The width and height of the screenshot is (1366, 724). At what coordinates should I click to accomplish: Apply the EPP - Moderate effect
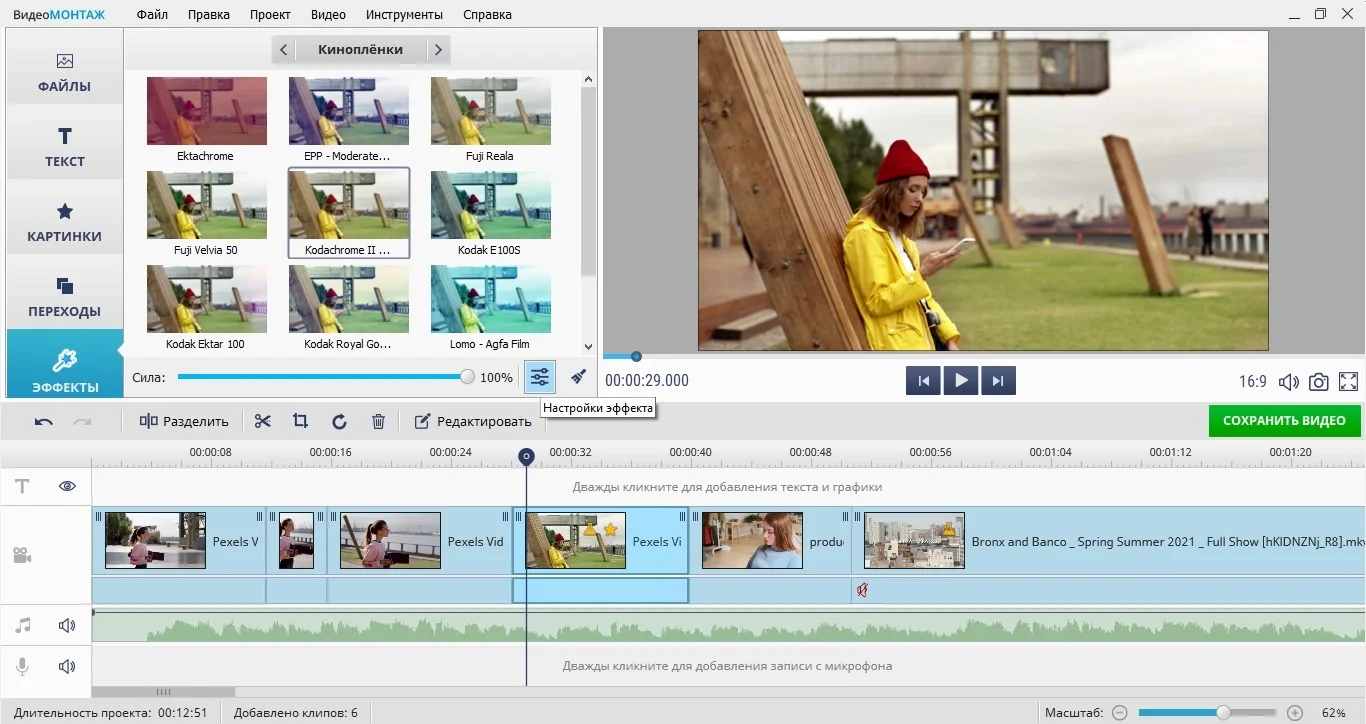click(348, 119)
